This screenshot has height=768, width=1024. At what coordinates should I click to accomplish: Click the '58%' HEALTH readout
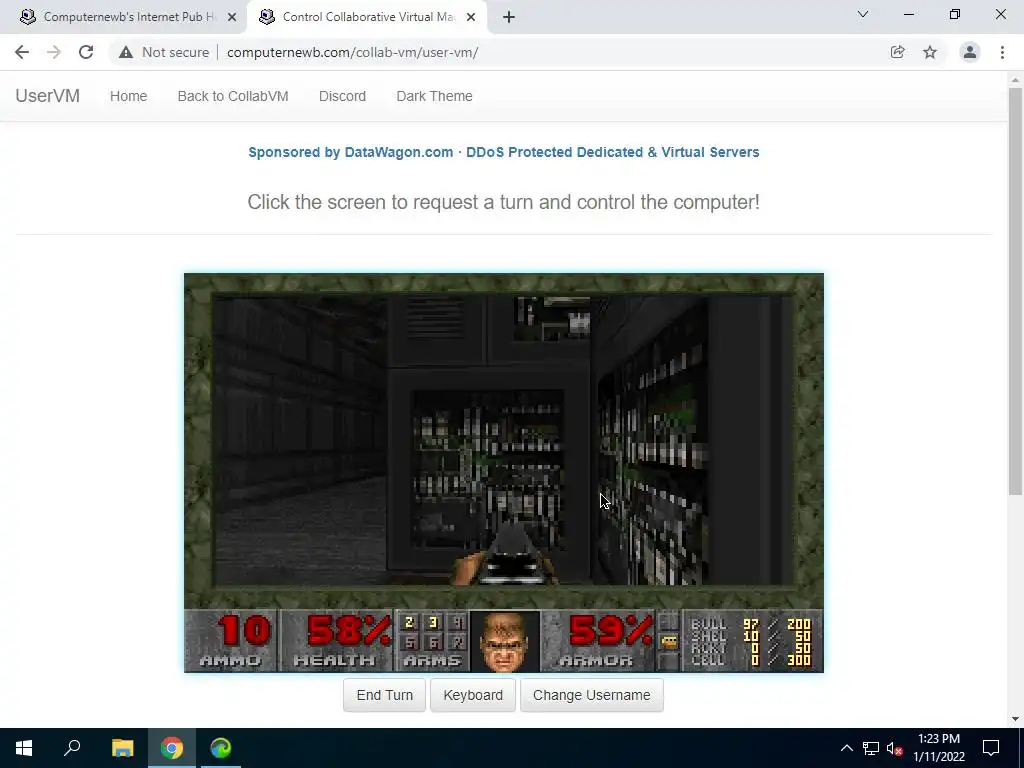tap(349, 632)
